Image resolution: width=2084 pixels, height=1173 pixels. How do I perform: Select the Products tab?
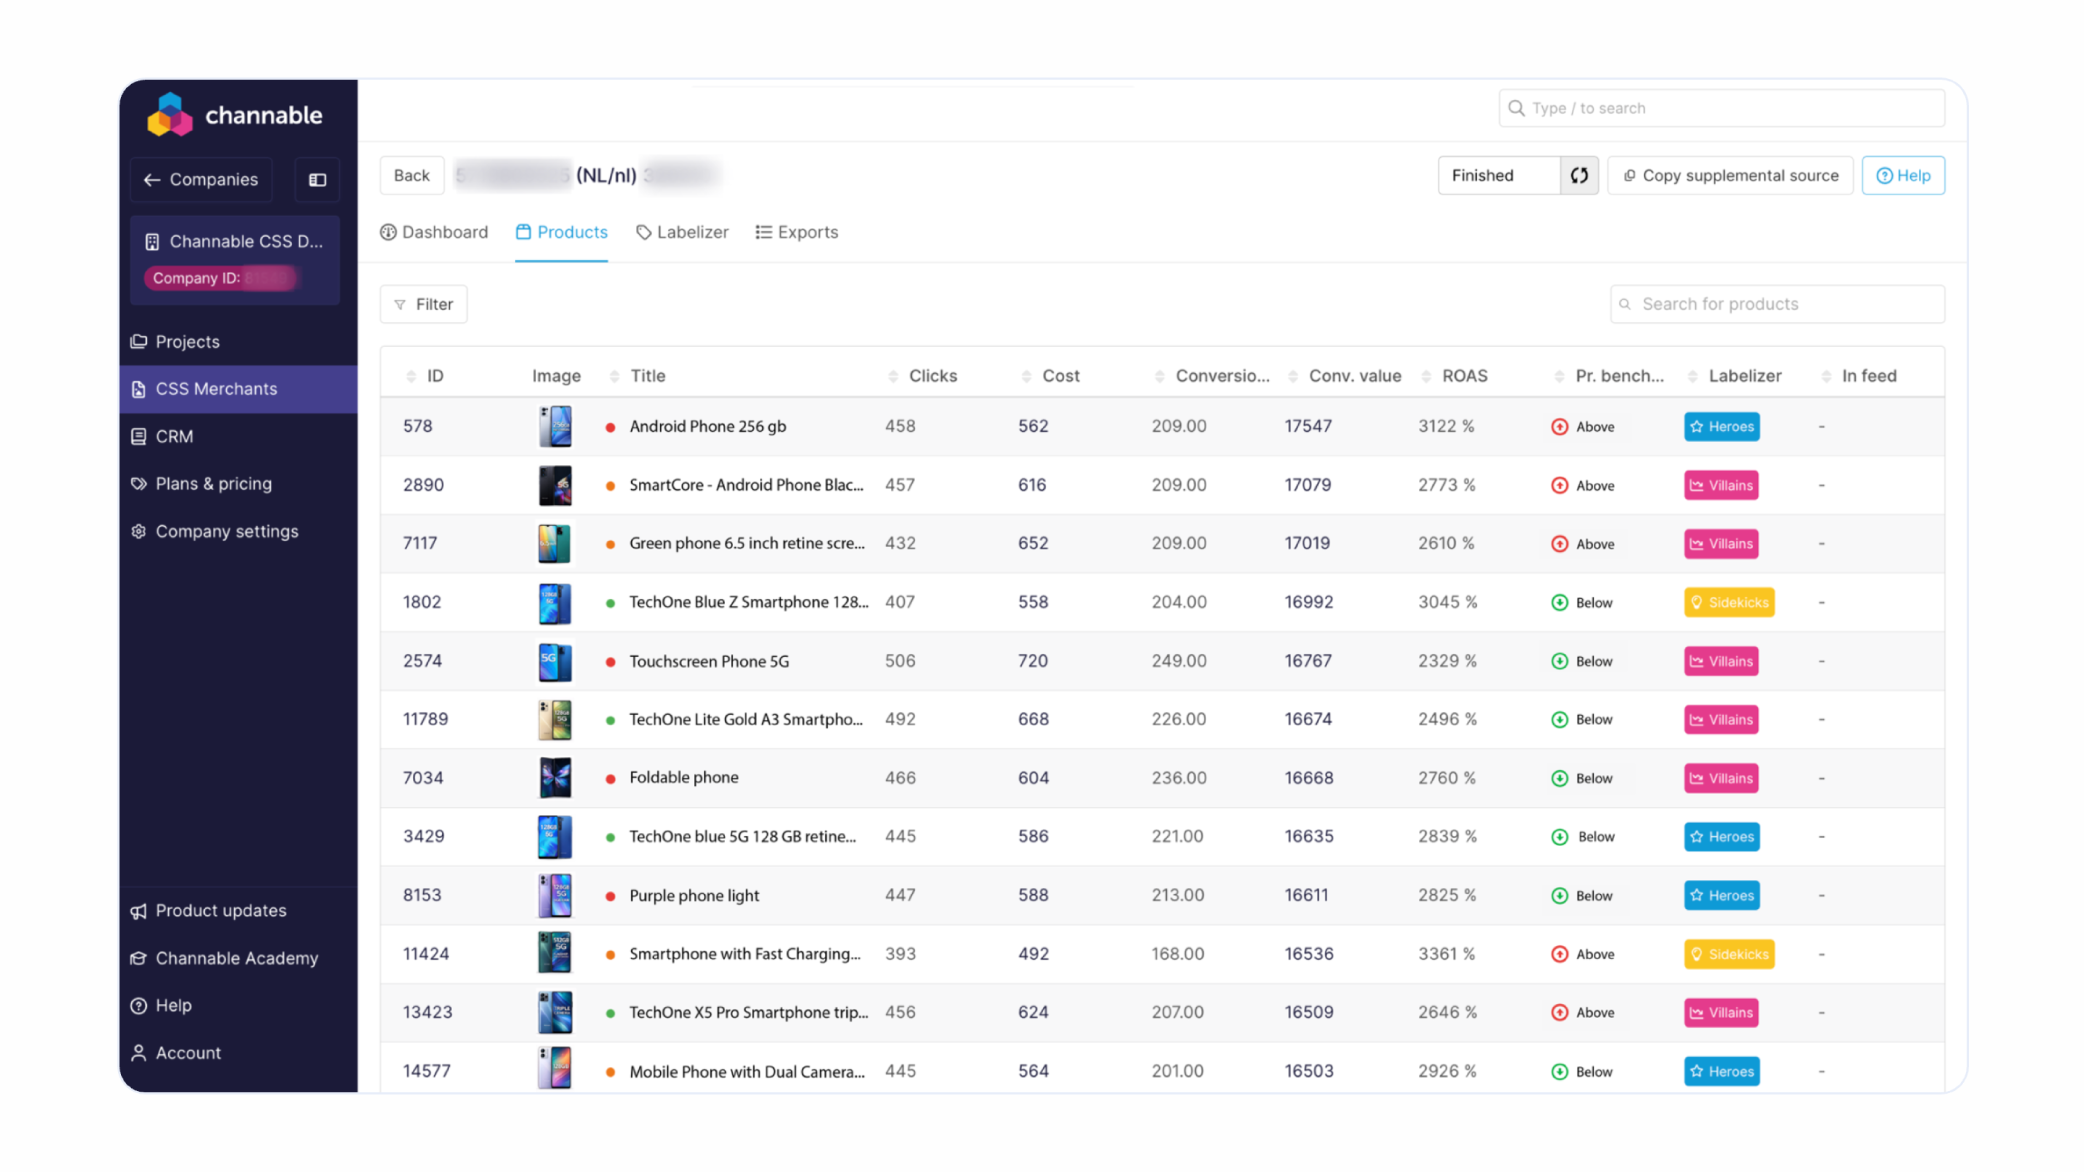click(561, 232)
